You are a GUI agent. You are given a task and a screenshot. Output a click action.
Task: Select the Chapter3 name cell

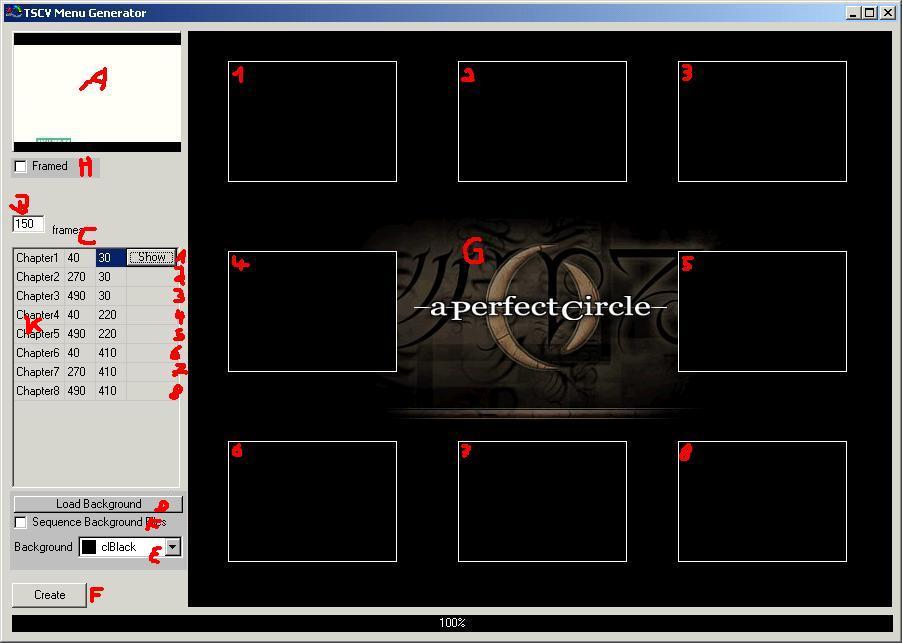pos(39,296)
